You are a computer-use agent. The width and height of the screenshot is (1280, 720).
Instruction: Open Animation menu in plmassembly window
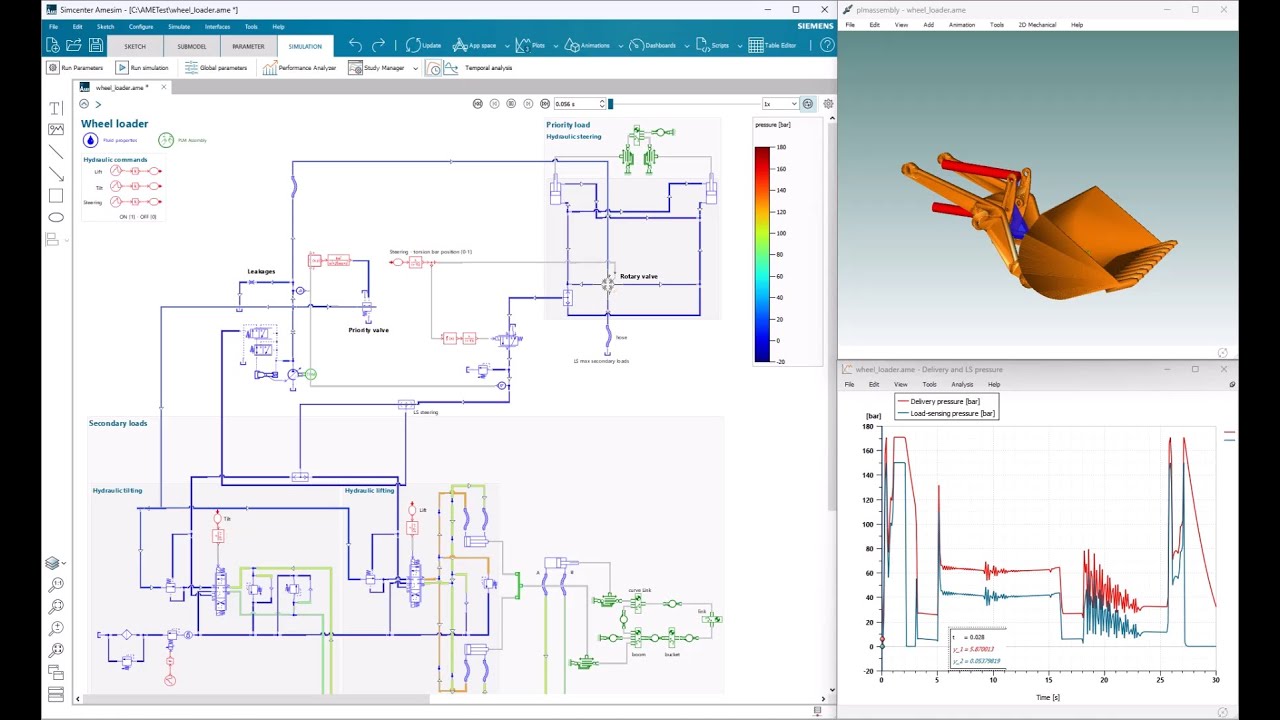click(962, 25)
